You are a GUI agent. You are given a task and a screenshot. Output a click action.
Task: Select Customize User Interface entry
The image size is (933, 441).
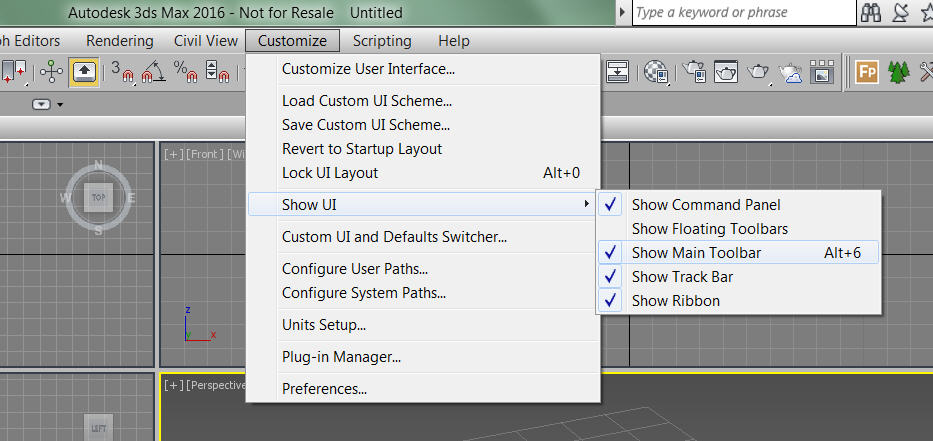click(368, 69)
